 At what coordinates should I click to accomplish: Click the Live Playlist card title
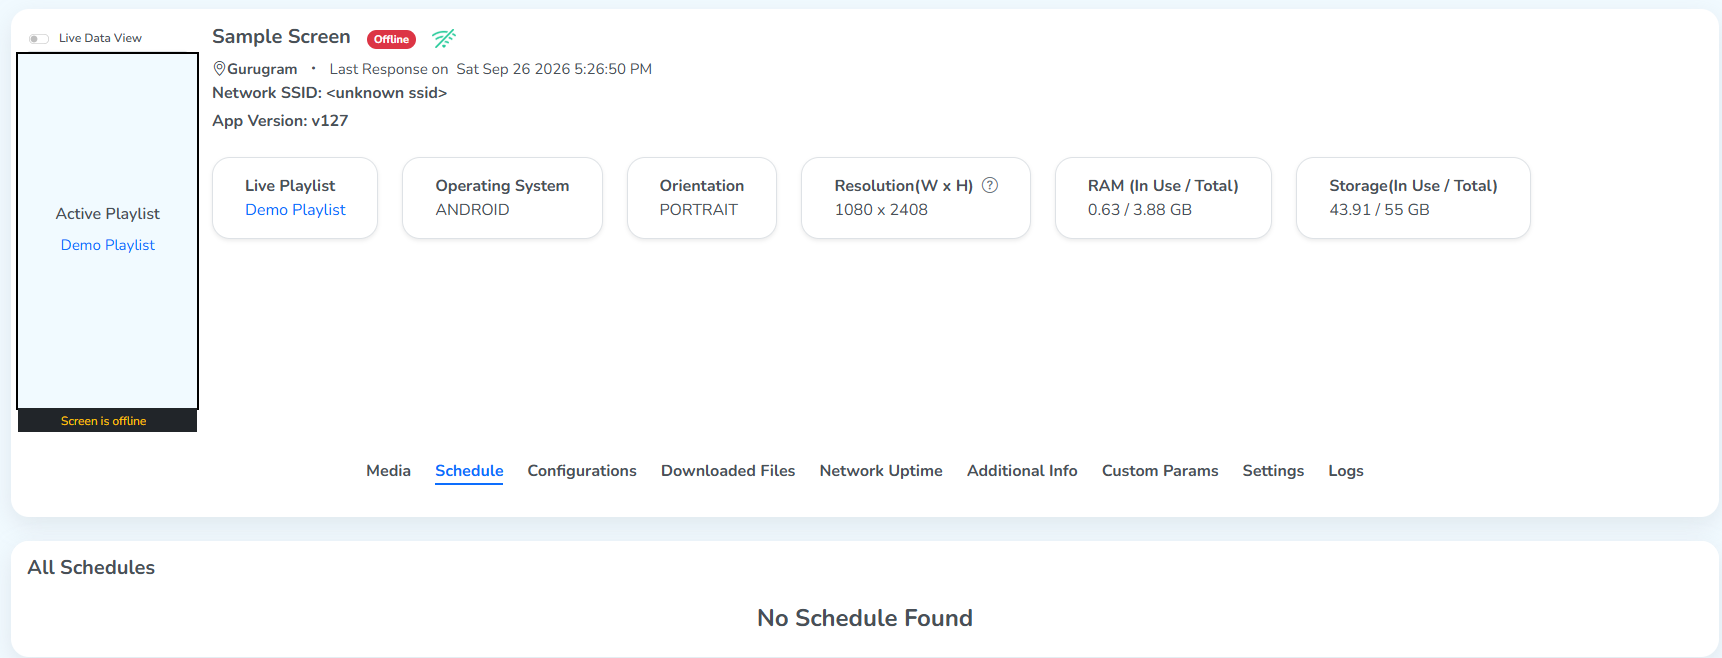click(290, 186)
